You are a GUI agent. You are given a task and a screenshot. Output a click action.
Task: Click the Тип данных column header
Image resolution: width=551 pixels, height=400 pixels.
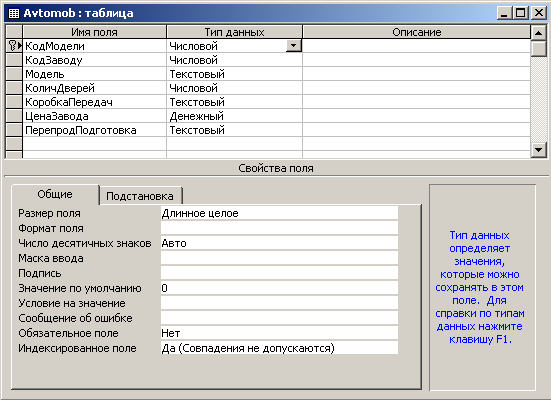coord(234,32)
